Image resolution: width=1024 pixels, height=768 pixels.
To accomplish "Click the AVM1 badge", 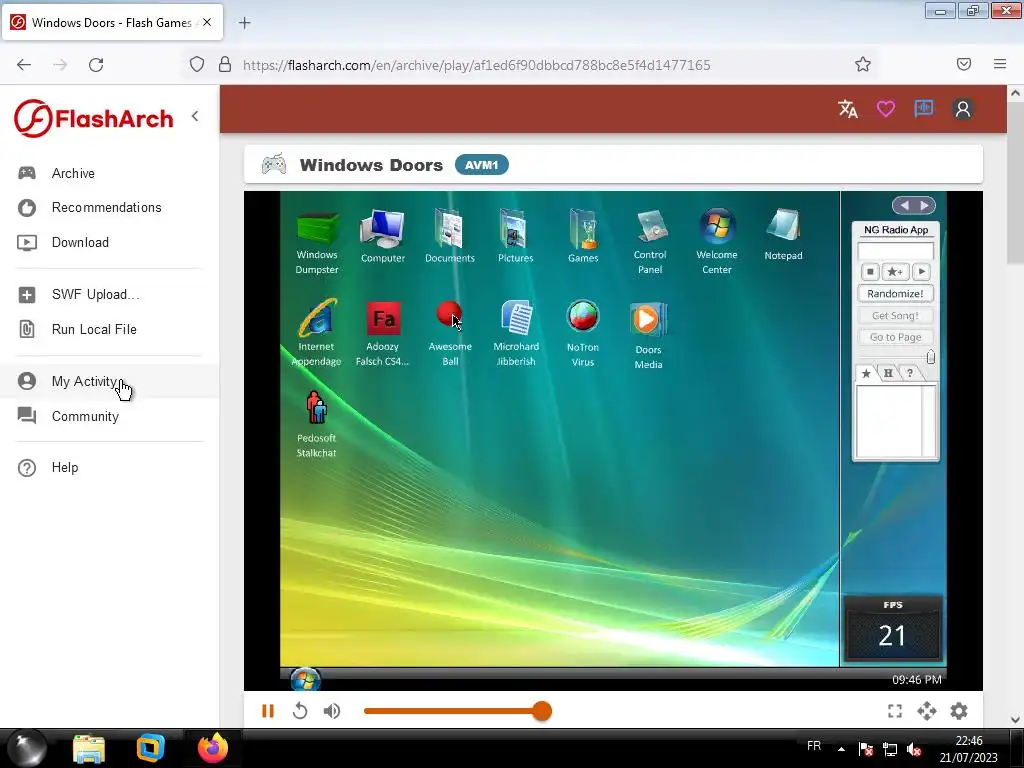I will [x=481, y=165].
